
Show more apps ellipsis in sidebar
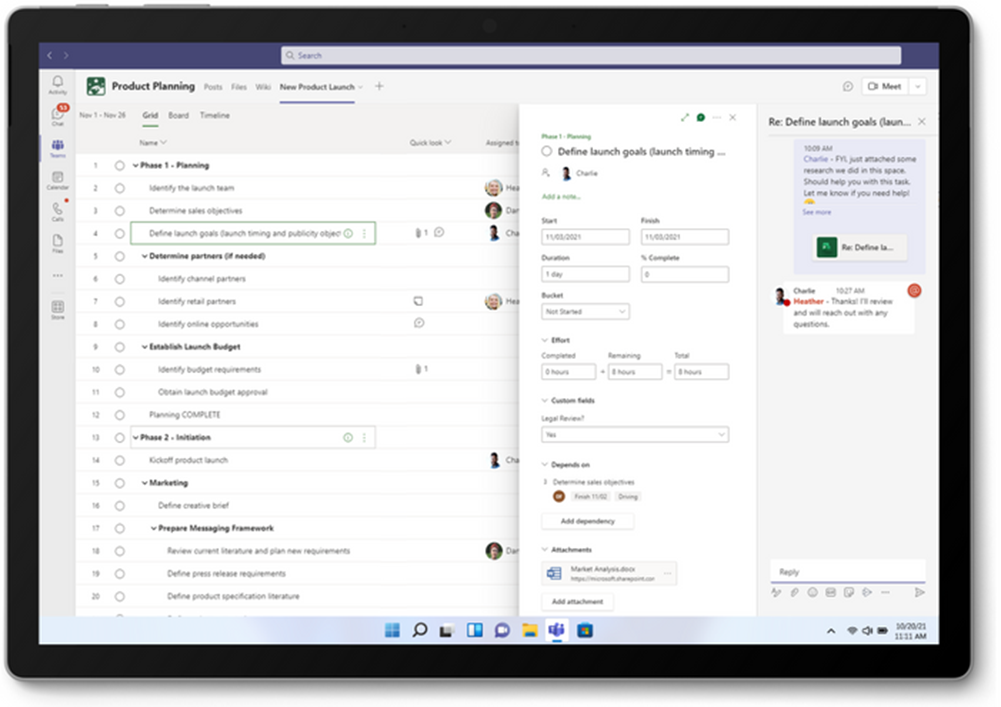(57, 276)
